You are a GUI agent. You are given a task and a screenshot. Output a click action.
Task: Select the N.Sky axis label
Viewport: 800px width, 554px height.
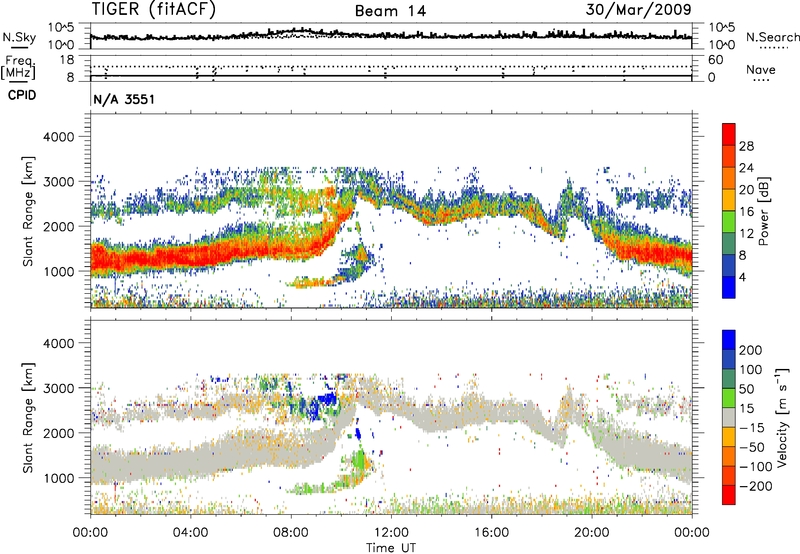[x=19, y=37]
